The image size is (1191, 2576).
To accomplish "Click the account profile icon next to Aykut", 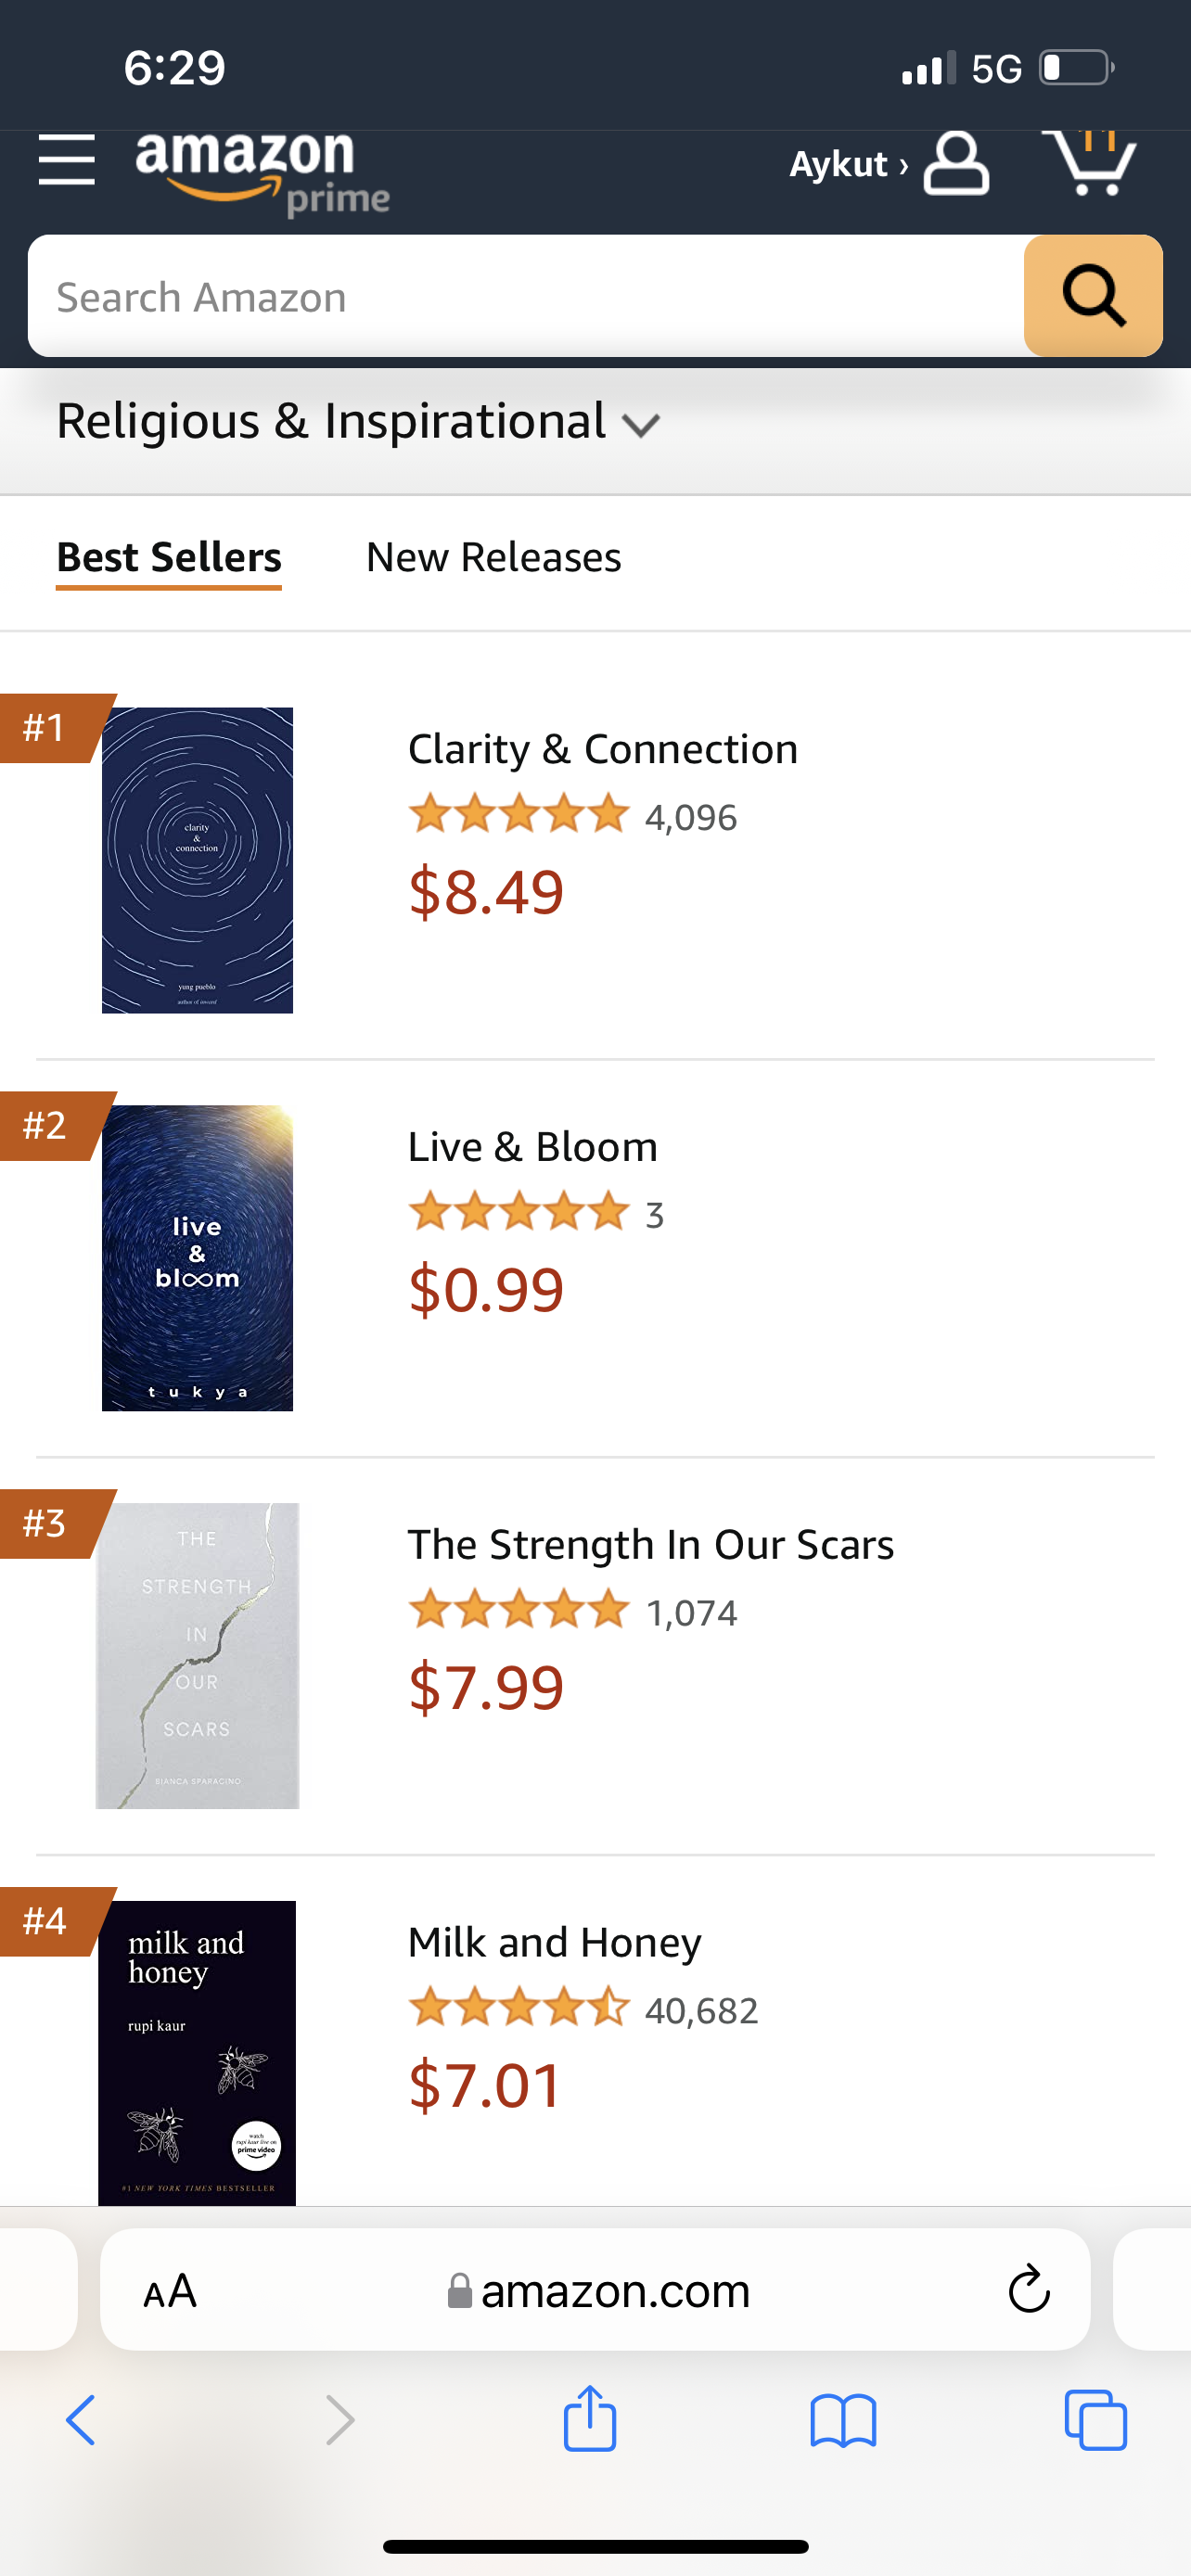I will pyautogui.click(x=953, y=165).
